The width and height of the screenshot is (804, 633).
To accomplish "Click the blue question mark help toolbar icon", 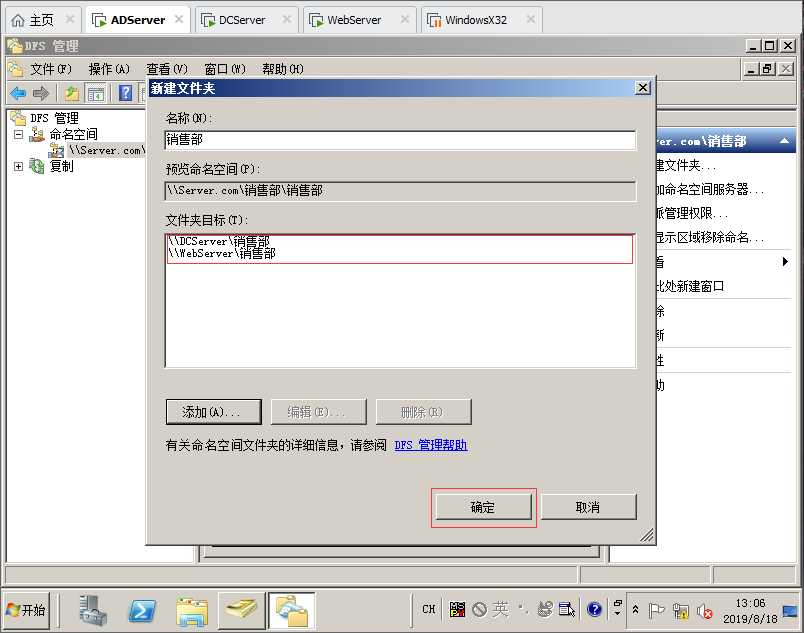I will 126,93.
